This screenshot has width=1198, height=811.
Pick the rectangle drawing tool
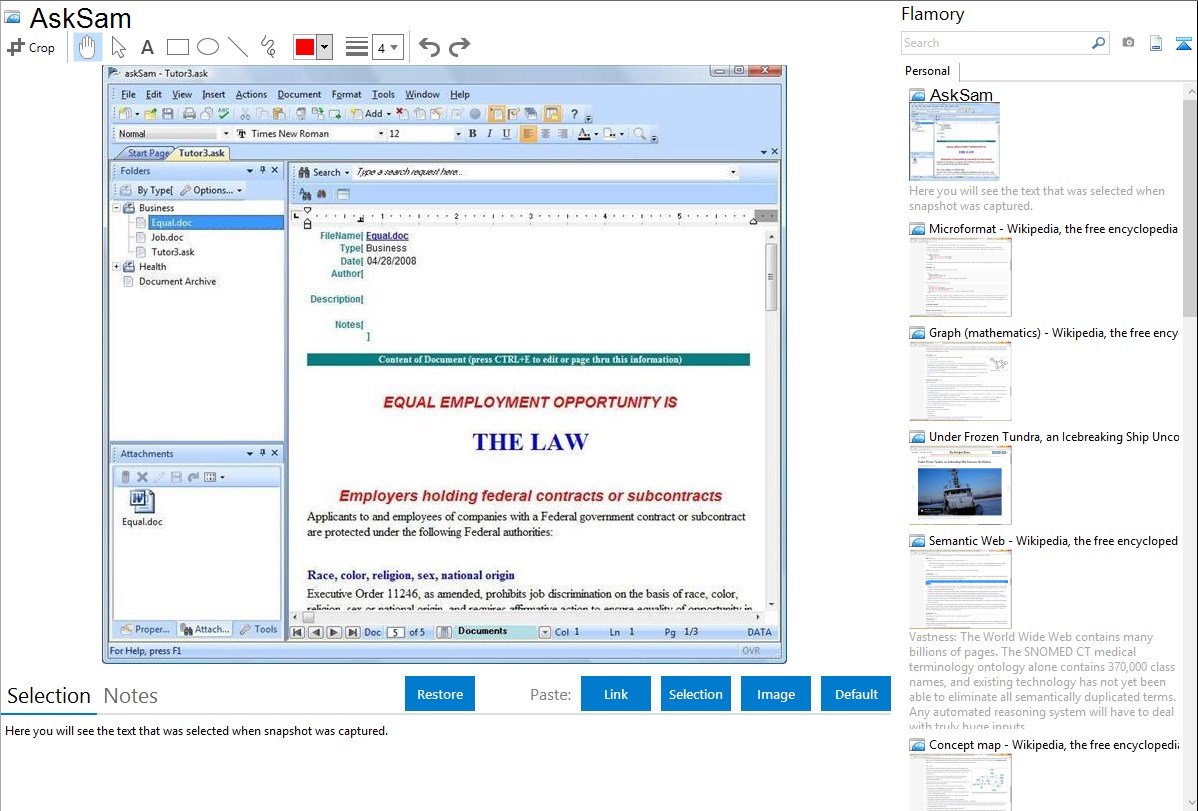click(177, 47)
